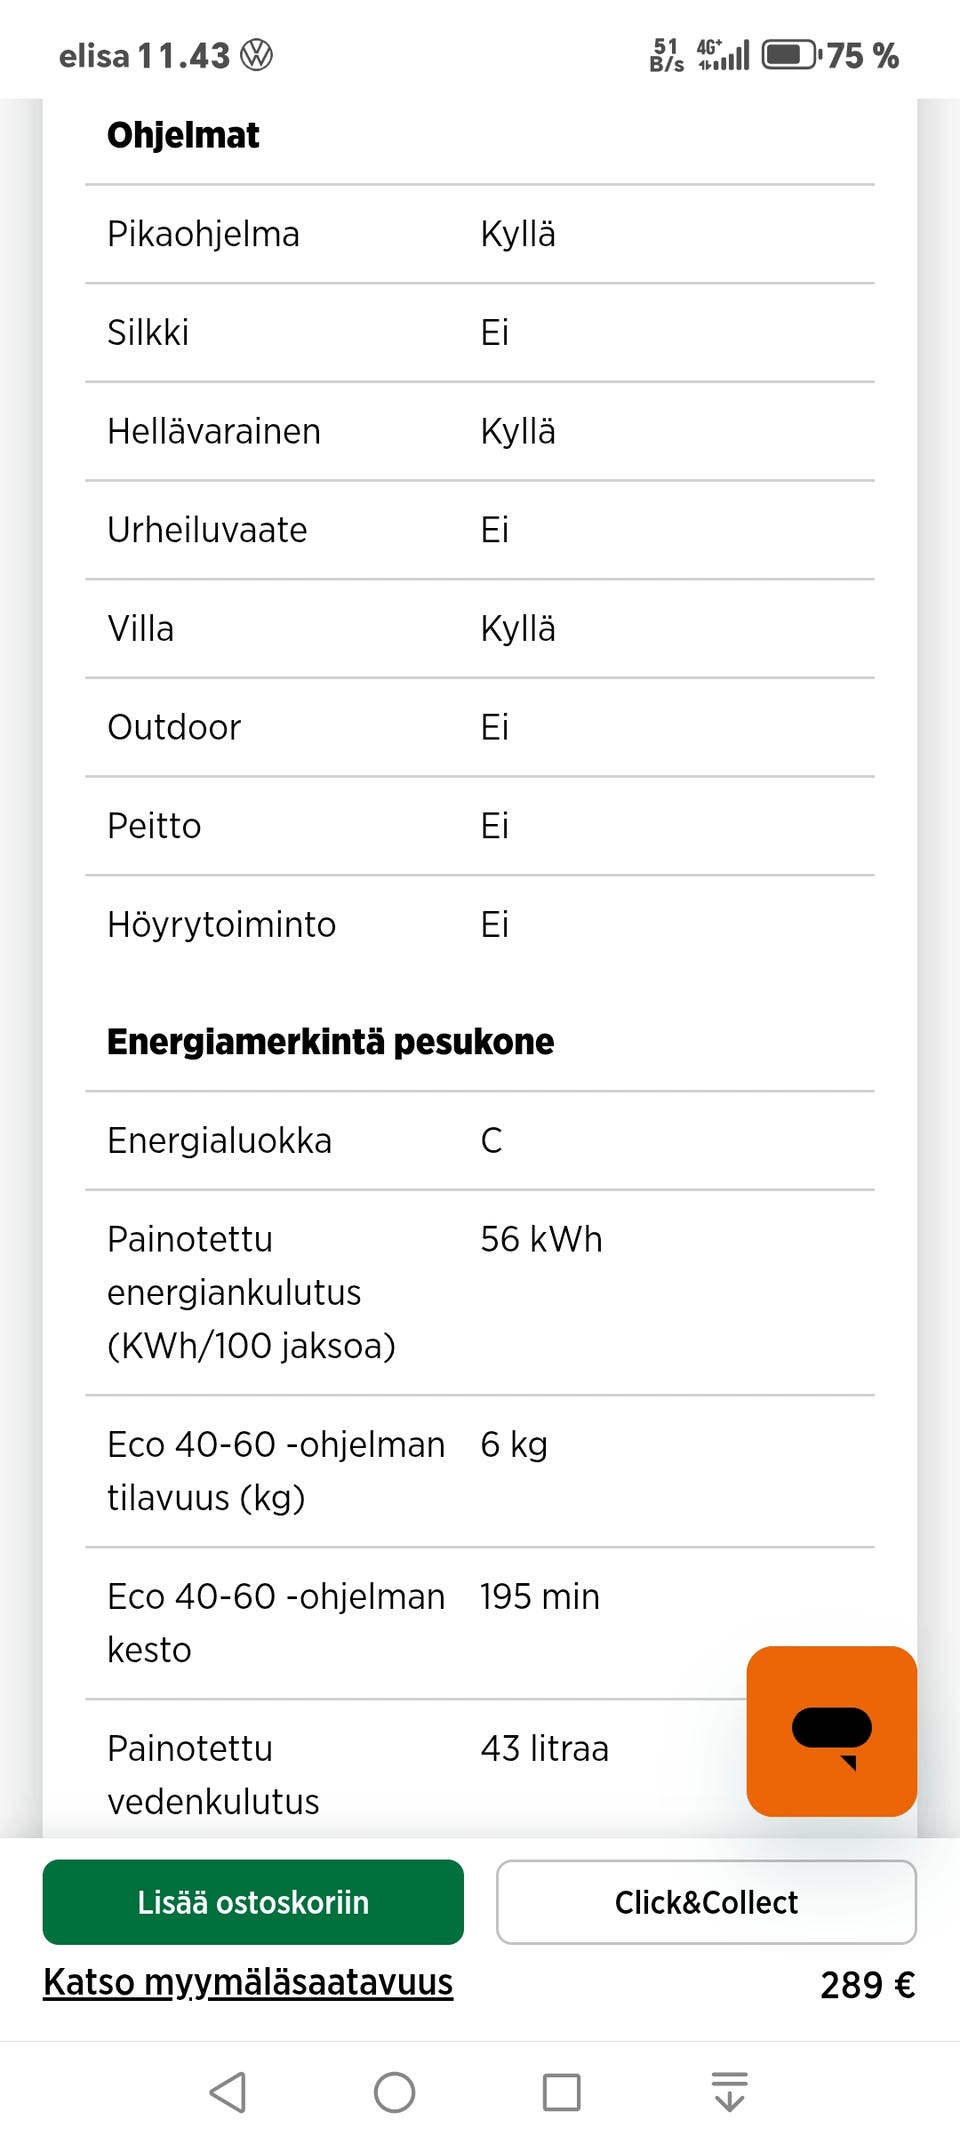Select the Energialuokka row label
This screenshot has width=960, height=2144.
coord(219,1140)
